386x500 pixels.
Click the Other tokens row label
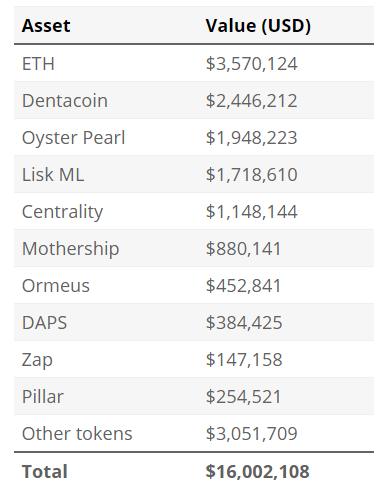pyautogui.click(x=77, y=434)
